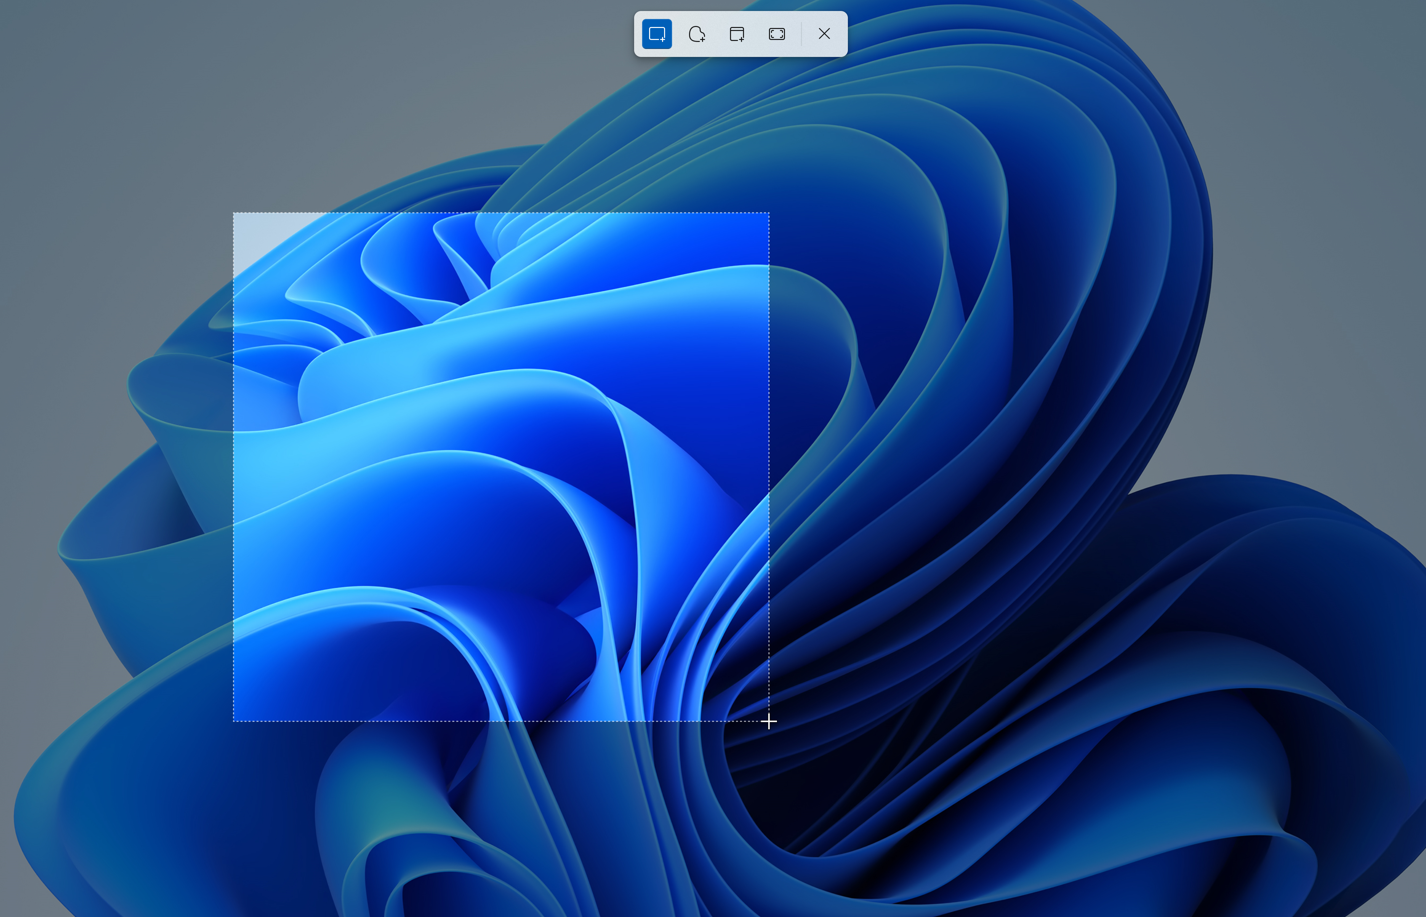The image size is (1426, 917).
Task: Toggle the active rectangular selection mode
Action: pyautogui.click(x=657, y=33)
